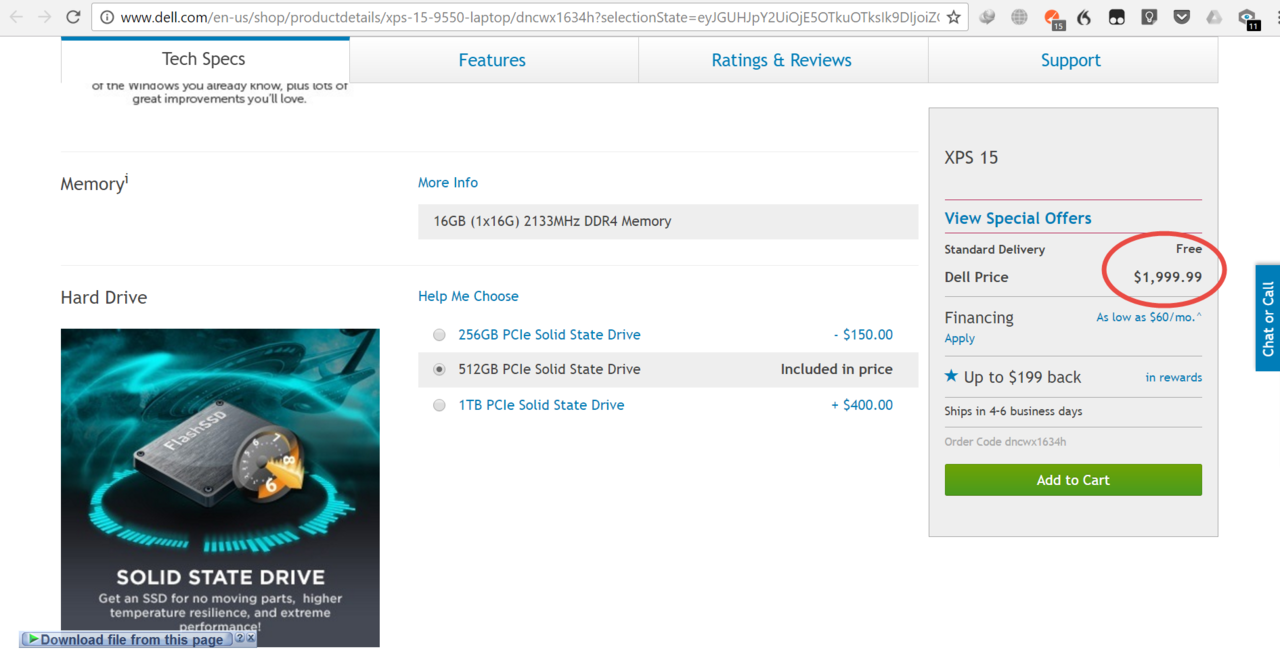Open the orange extension with badge 15
The width and height of the screenshot is (1280, 654).
click(1053, 18)
